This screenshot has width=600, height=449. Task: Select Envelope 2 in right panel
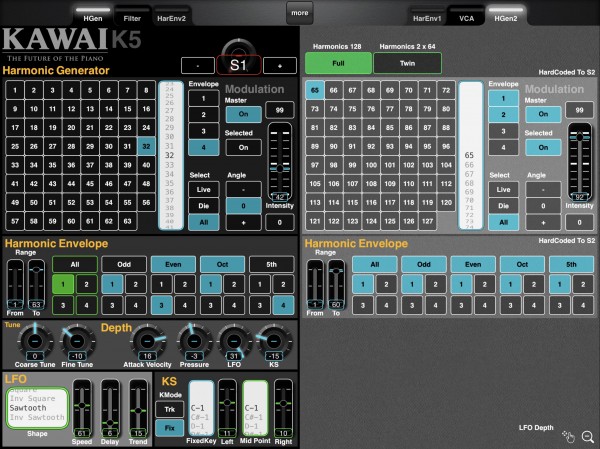[504, 114]
